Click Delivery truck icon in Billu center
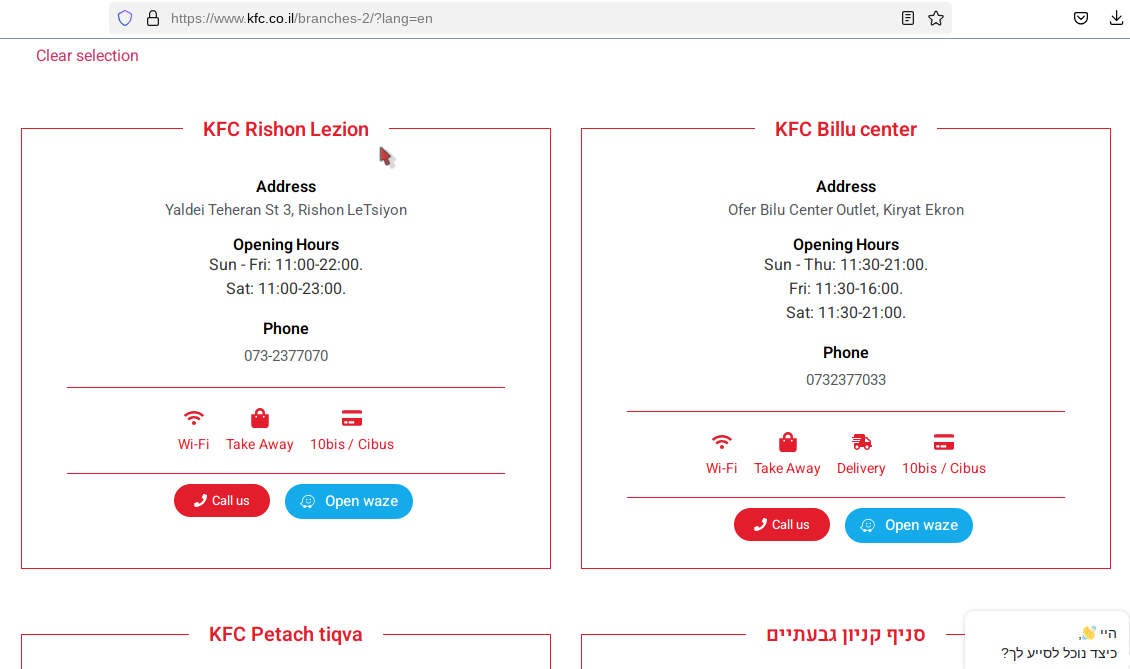The width and height of the screenshot is (1130, 669). 861,442
